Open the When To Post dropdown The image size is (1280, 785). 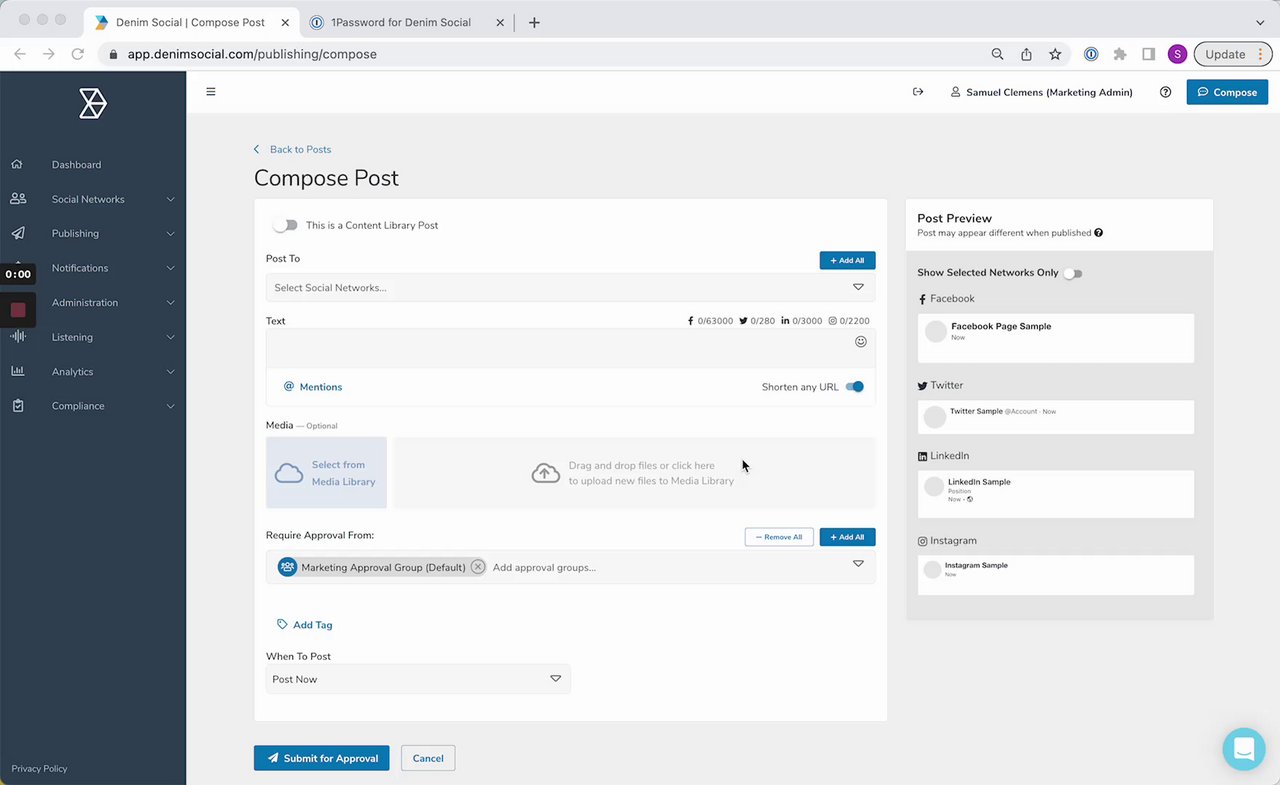[418, 679]
